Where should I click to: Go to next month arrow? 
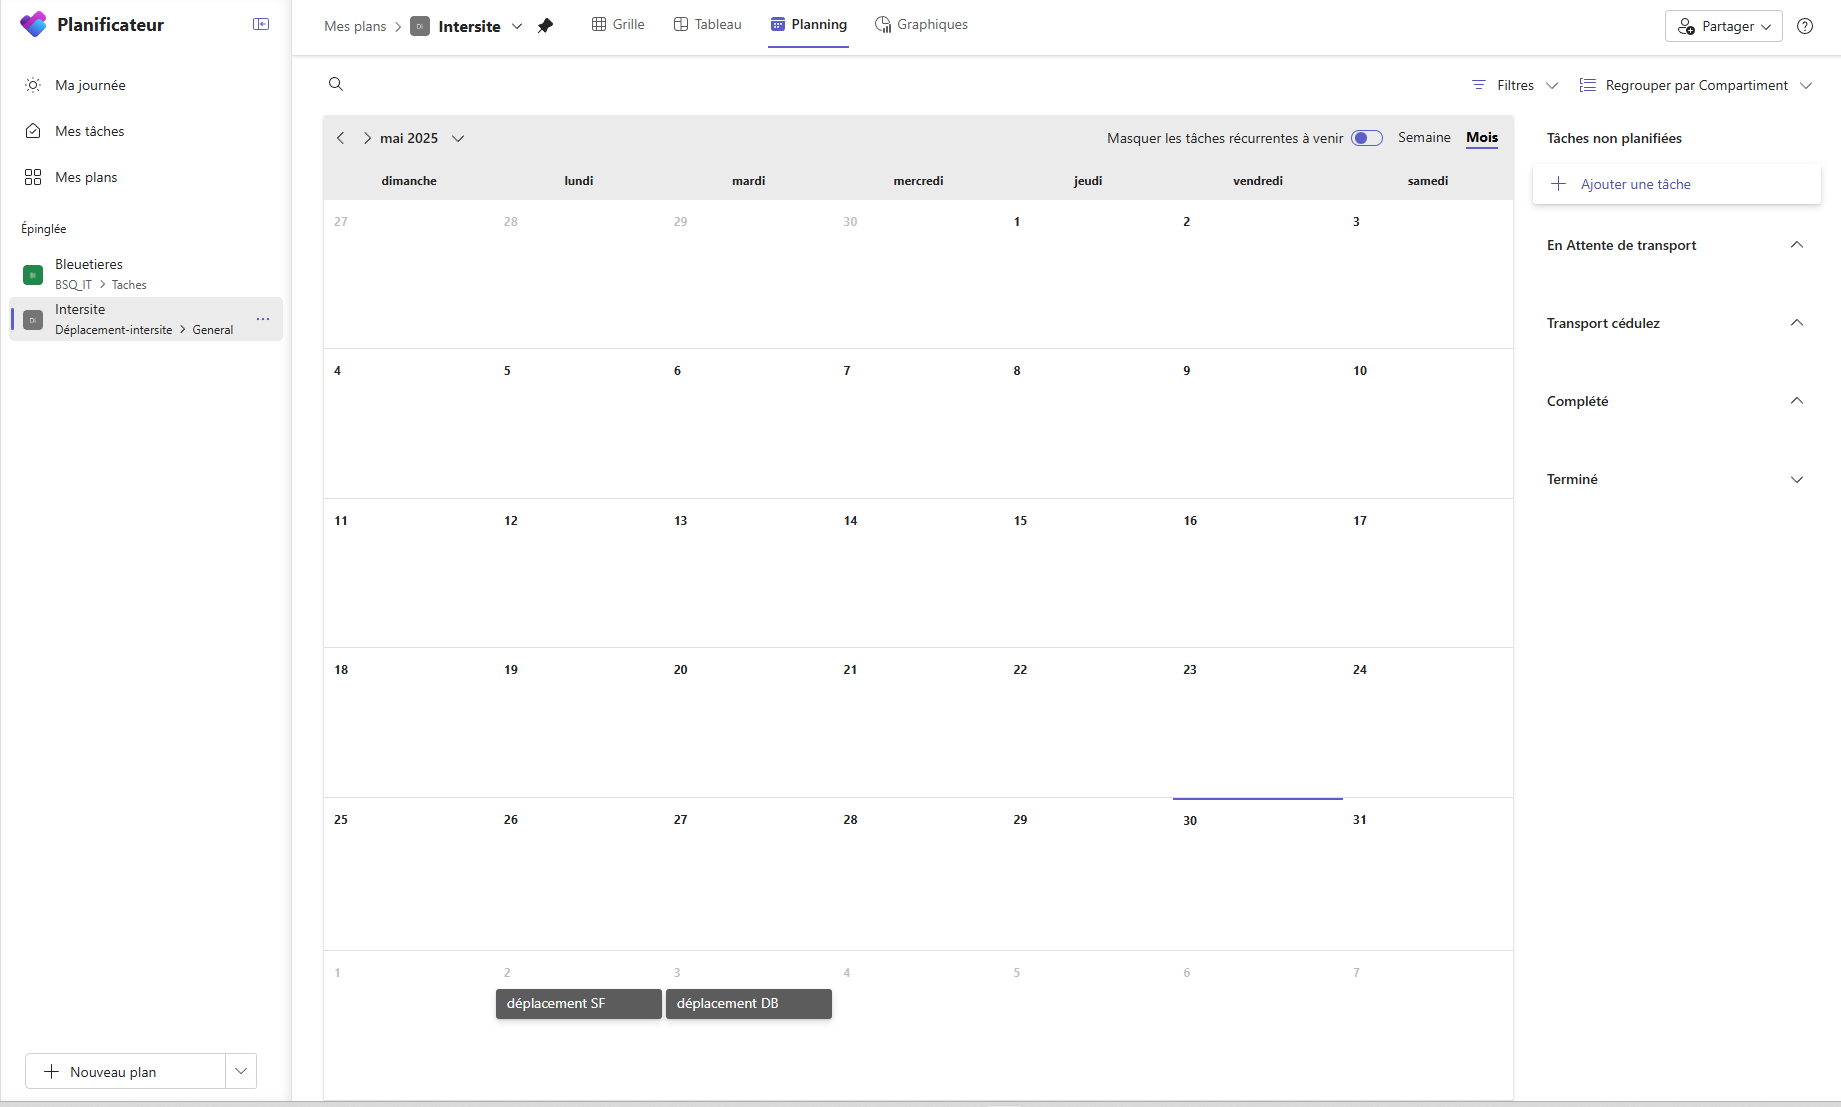(x=367, y=138)
